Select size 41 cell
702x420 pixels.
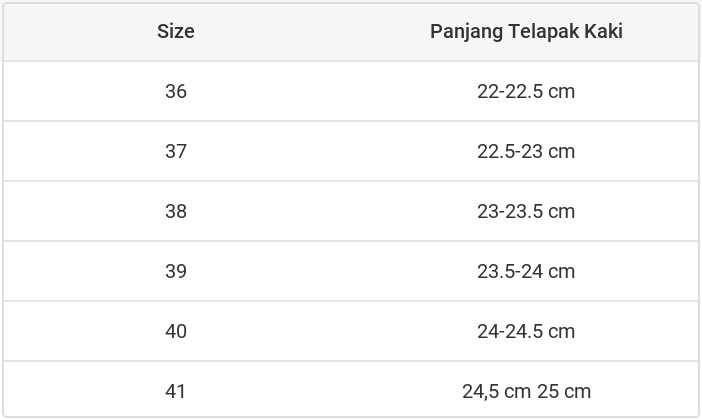point(176,391)
